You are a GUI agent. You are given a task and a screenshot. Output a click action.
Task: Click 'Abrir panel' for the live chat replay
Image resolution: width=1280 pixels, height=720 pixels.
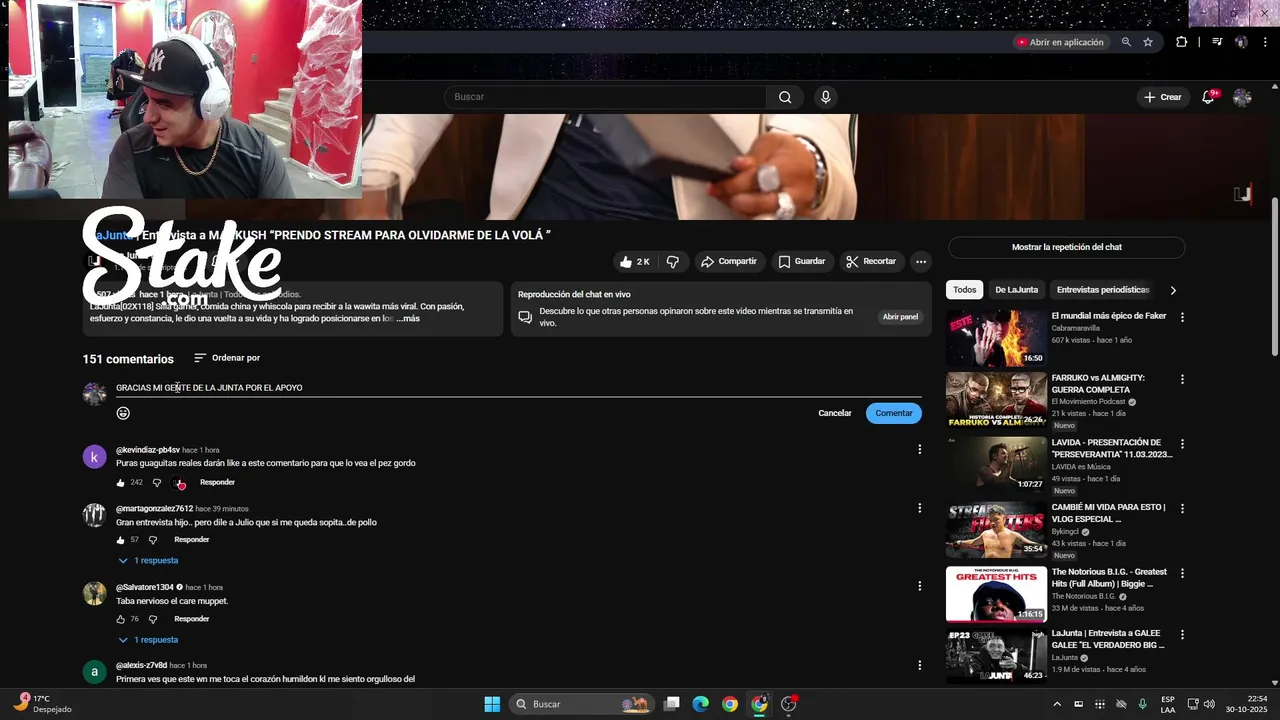click(x=900, y=317)
